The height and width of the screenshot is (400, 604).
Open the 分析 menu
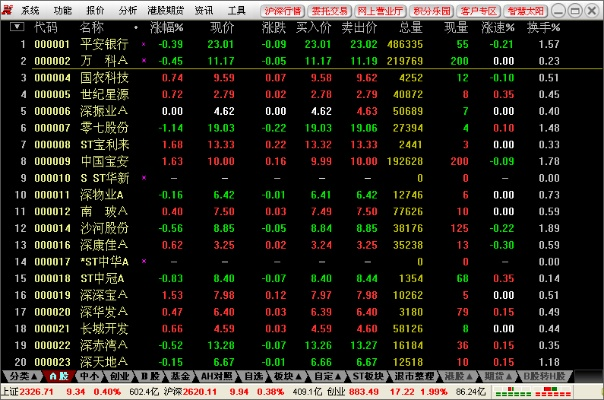click(x=127, y=9)
